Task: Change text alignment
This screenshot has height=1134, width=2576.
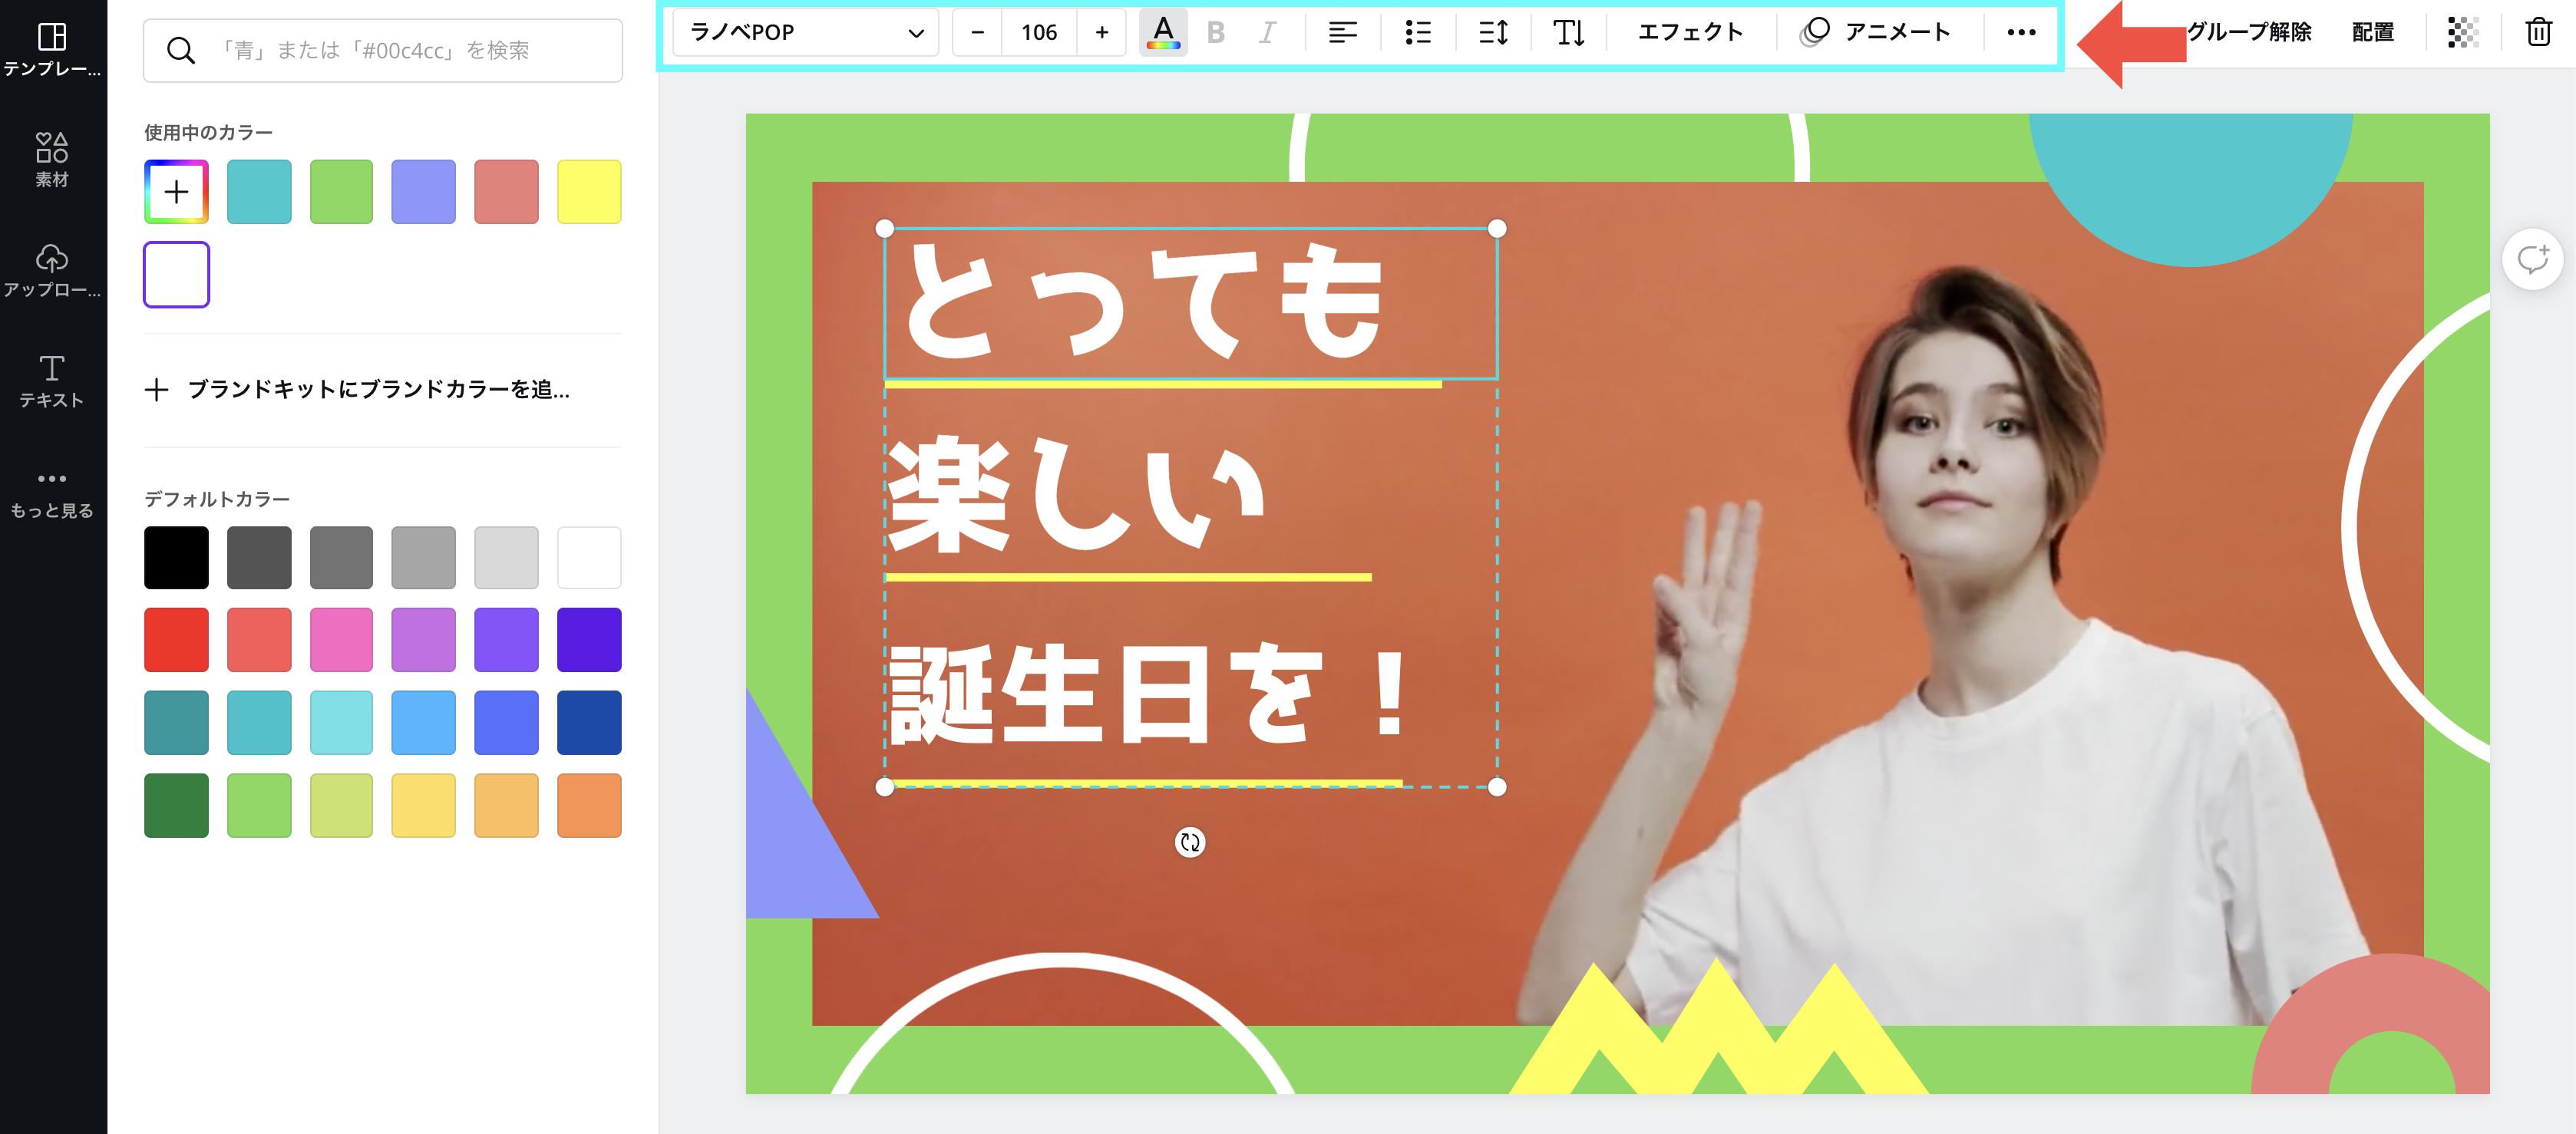Action: pyautogui.click(x=1342, y=33)
